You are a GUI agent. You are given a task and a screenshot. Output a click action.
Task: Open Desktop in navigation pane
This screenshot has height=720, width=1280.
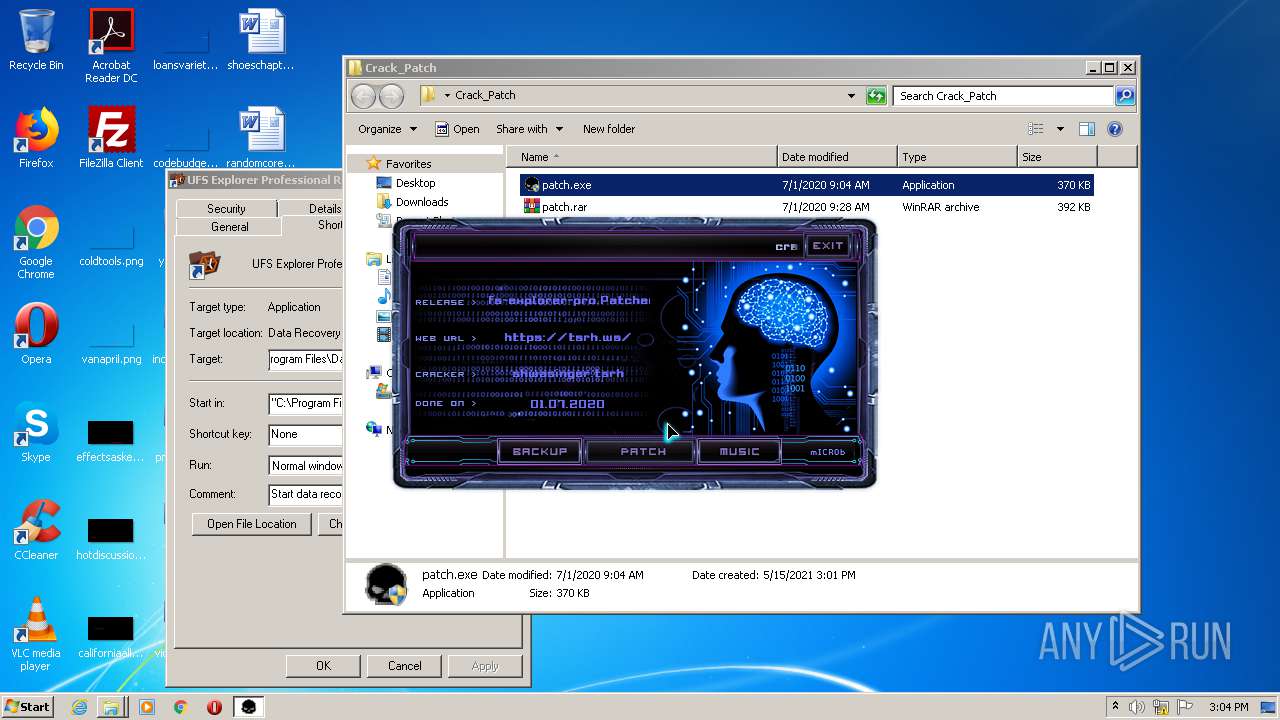[x=415, y=183]
